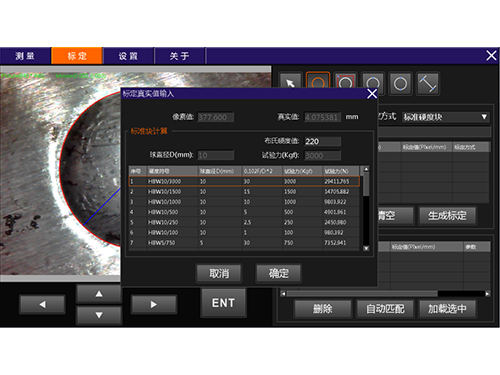
Task: Click the left arrow navigation button
Action: tap(42, 304)
